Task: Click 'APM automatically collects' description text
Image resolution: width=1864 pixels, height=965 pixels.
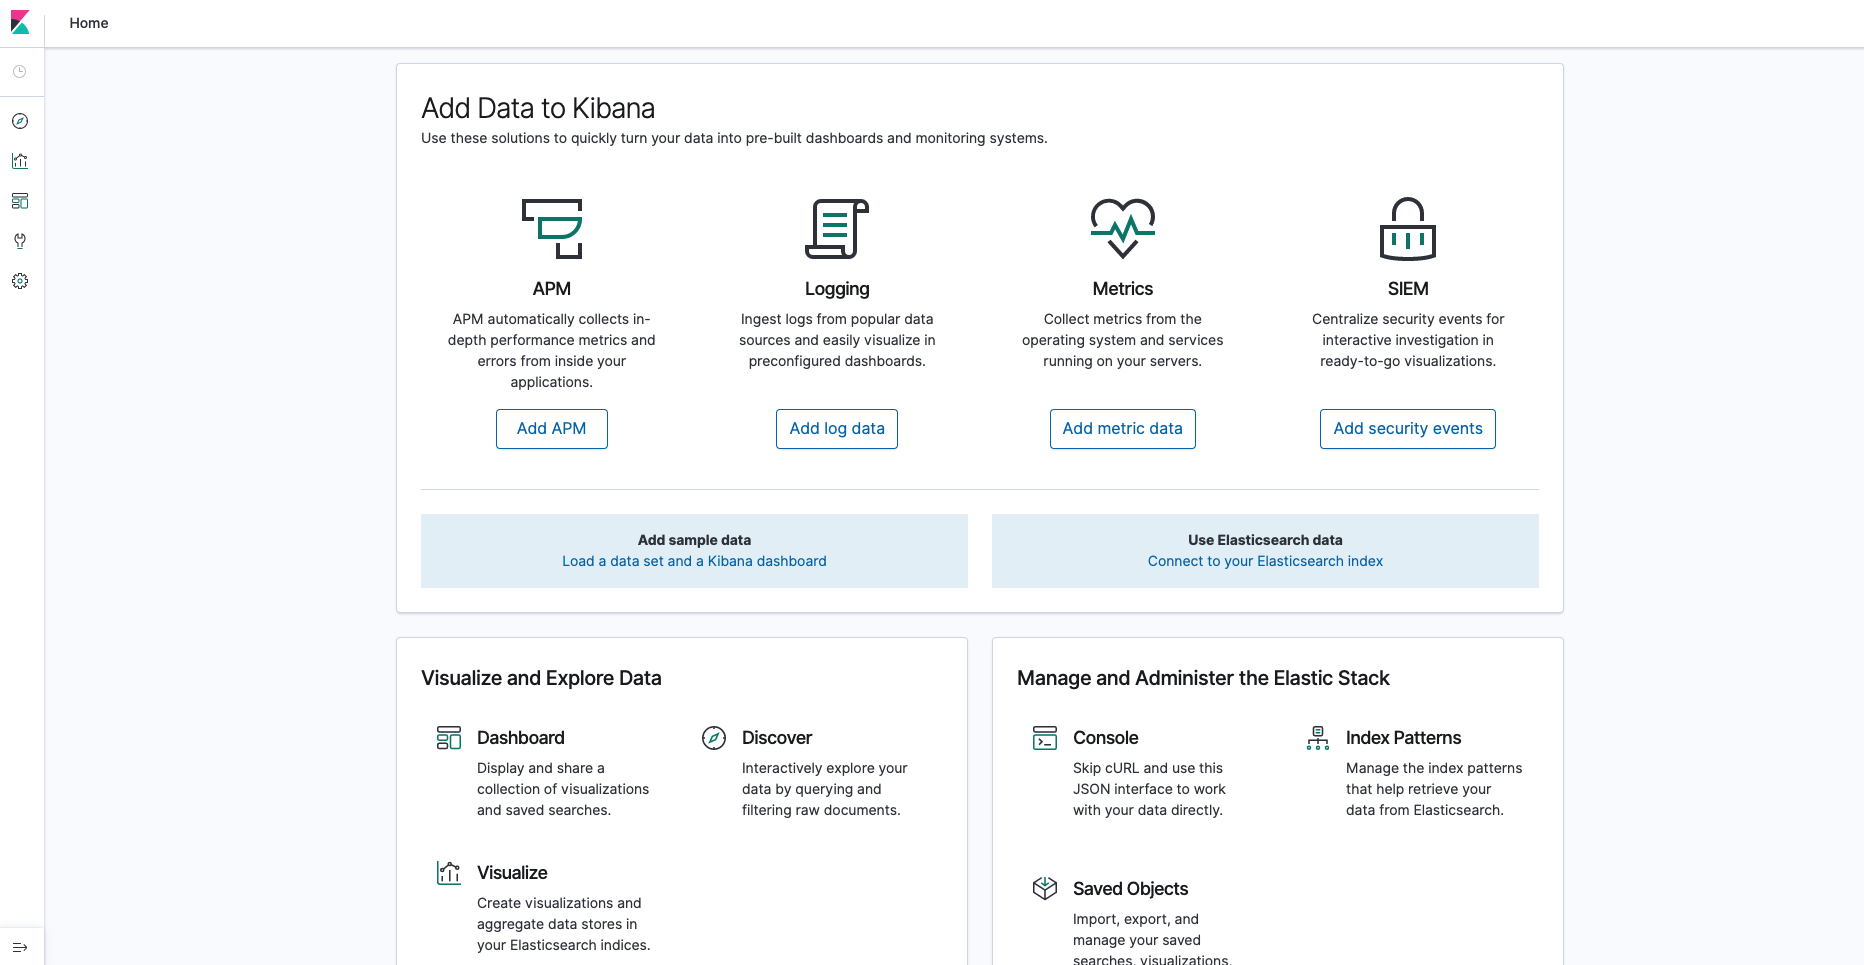Action: 552,350
